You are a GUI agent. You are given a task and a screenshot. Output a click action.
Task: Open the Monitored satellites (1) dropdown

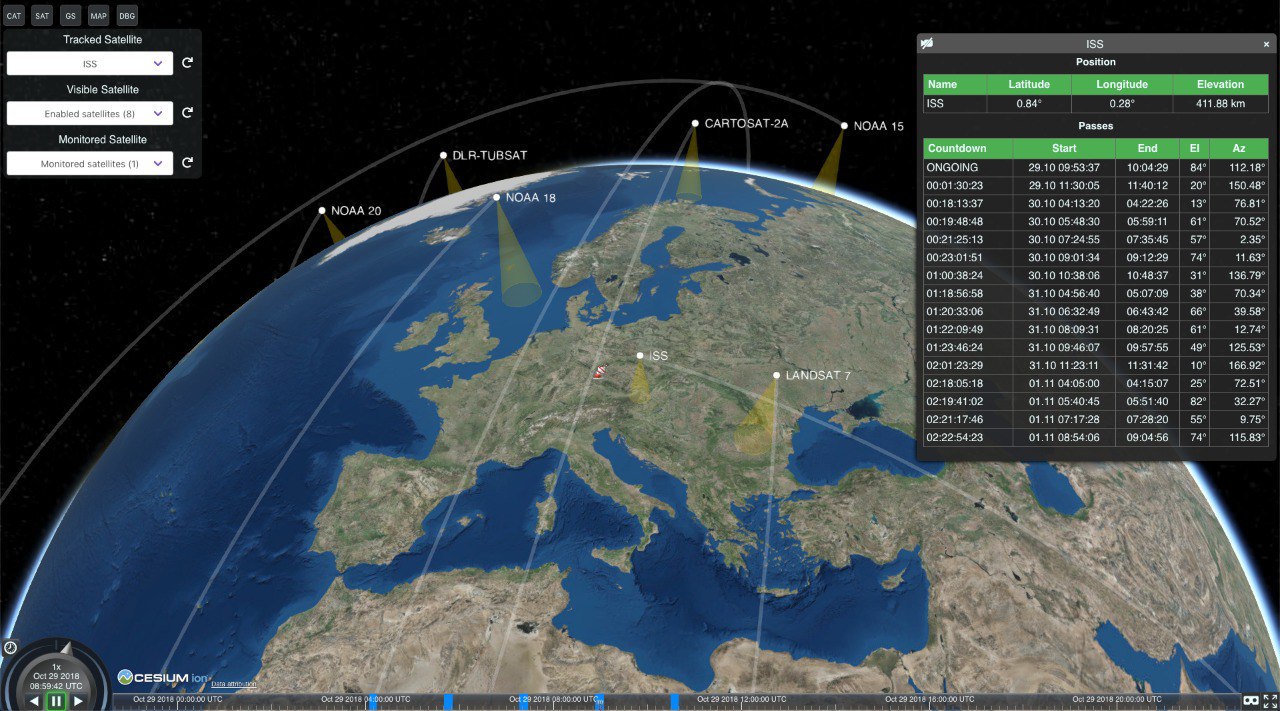pos(90,163)
